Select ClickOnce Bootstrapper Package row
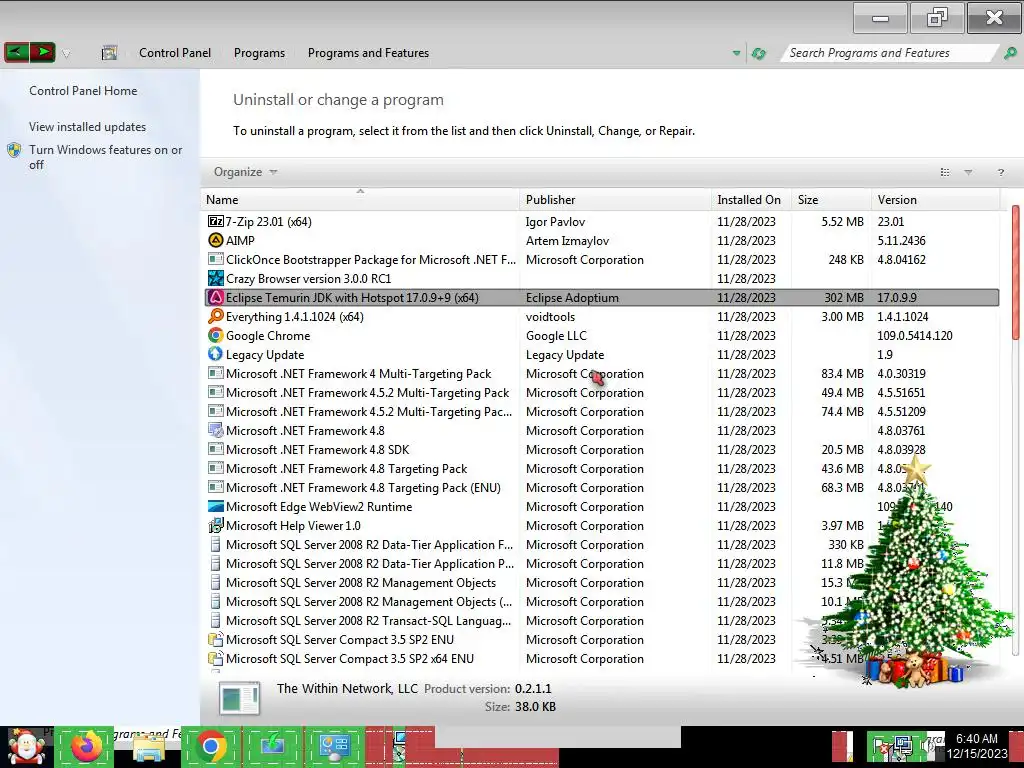The image size is (1024, 768). pos(601,259)
